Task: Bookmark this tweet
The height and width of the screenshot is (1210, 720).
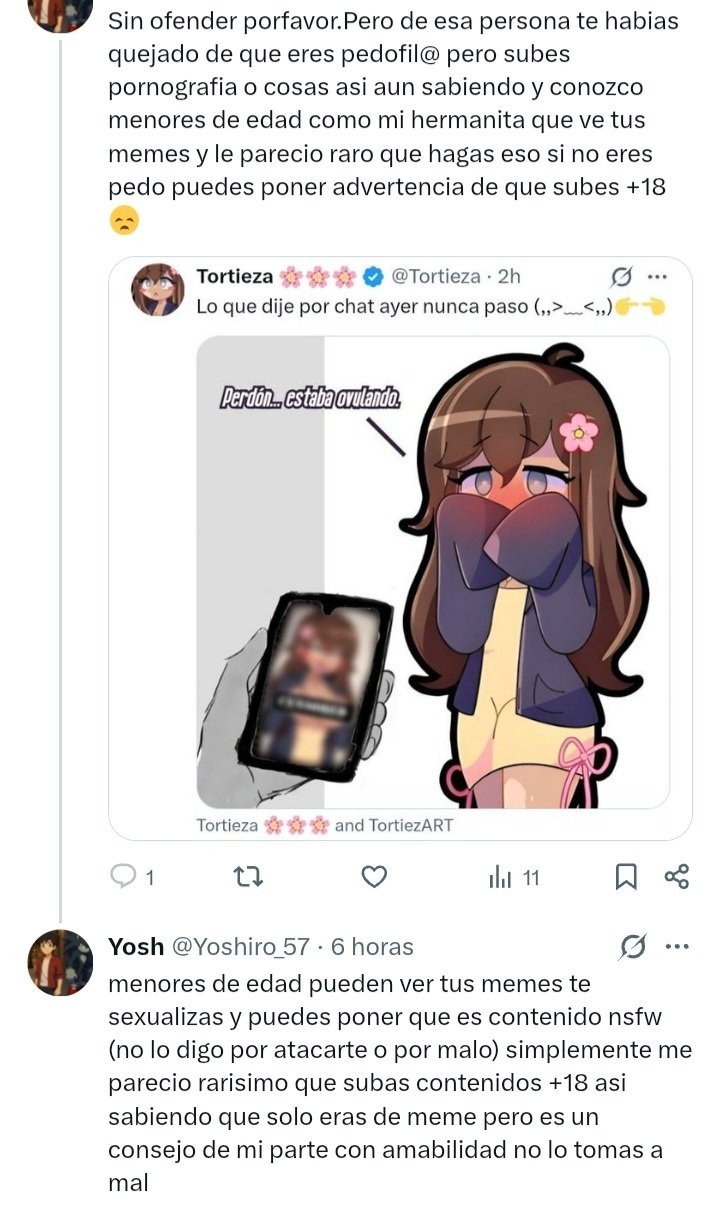Action: pos(625,877)
